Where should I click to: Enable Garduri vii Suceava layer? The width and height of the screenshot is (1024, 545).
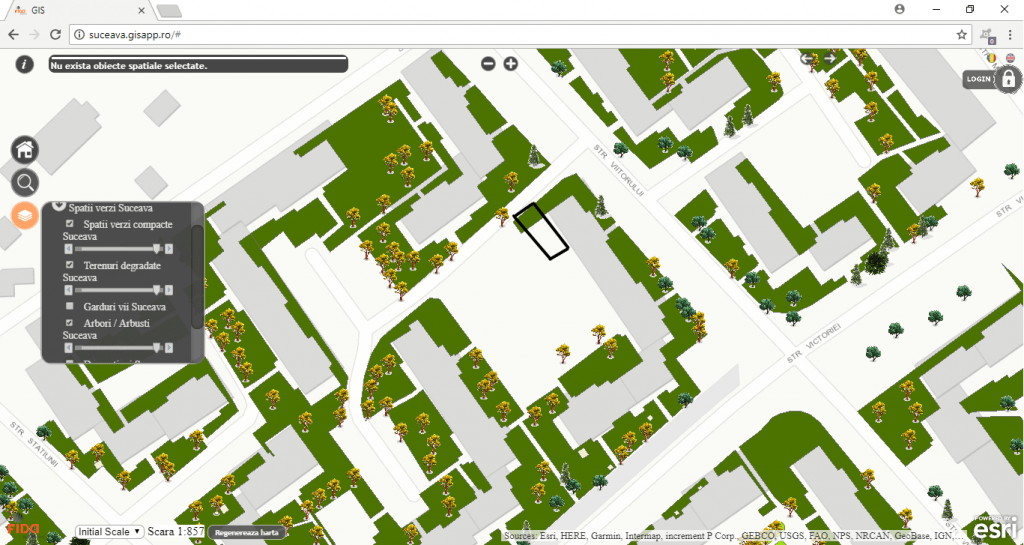(x=70, y=306)
